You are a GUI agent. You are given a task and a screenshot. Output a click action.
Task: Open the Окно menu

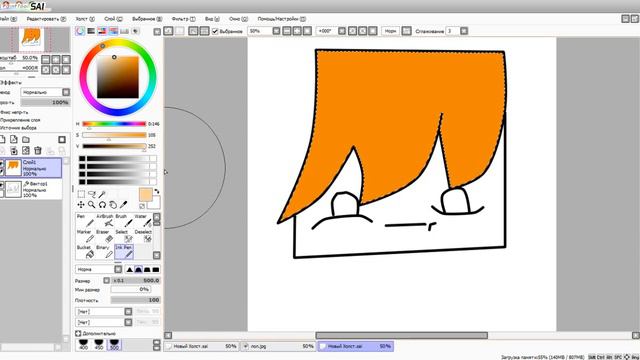(x=238, y=19)
